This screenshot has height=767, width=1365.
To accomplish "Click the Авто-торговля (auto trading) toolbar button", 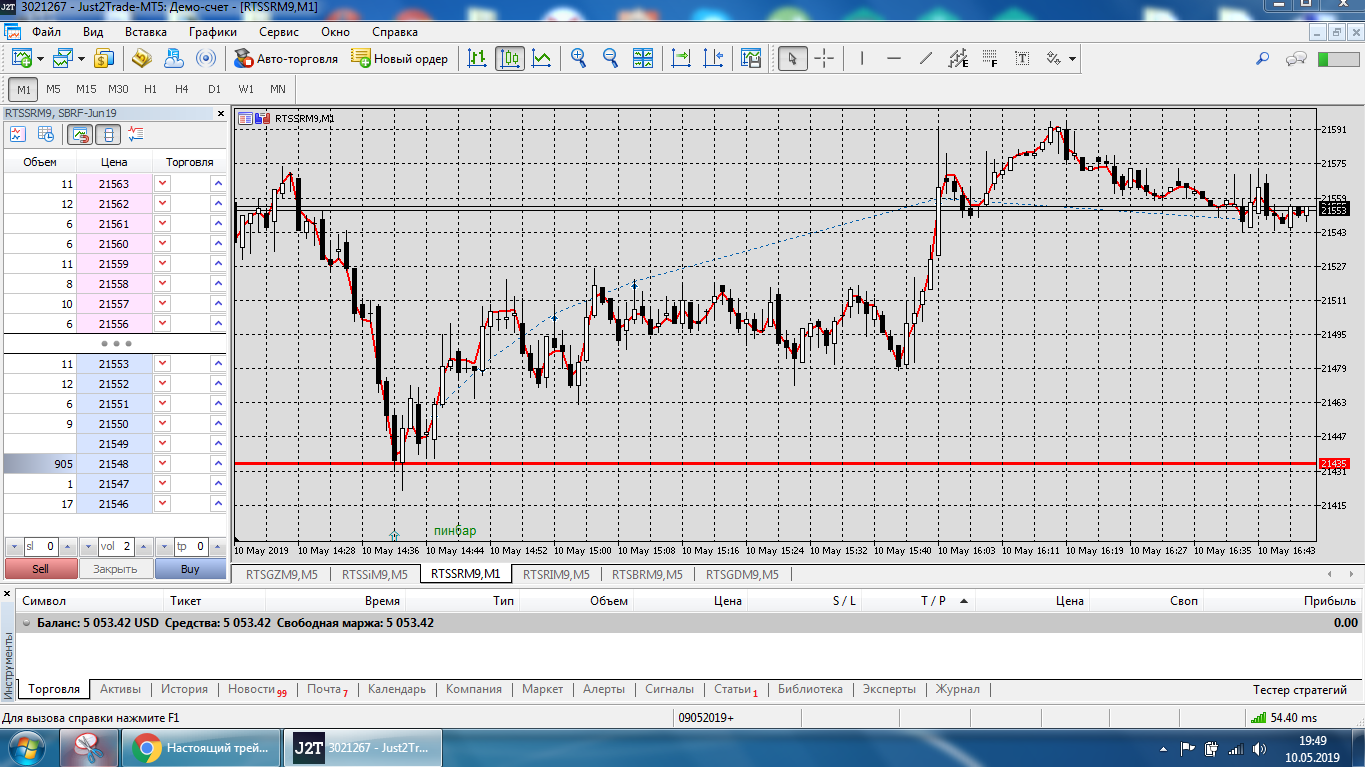I will 286,59.
